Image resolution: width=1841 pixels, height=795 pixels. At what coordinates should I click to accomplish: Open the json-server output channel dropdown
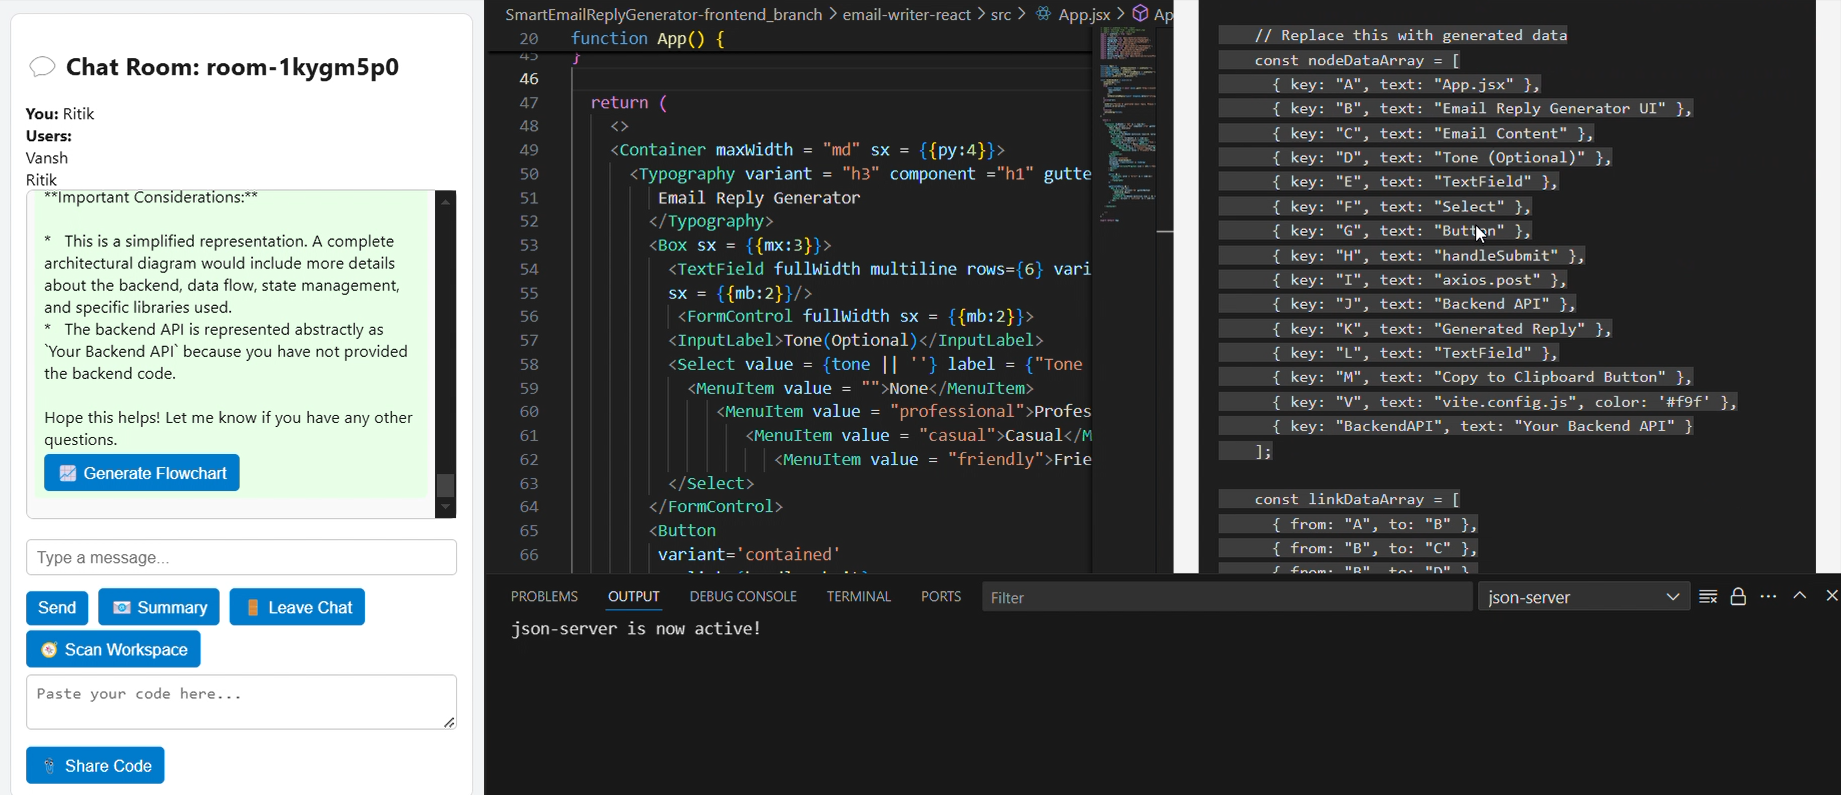[x=1584, y=597]
